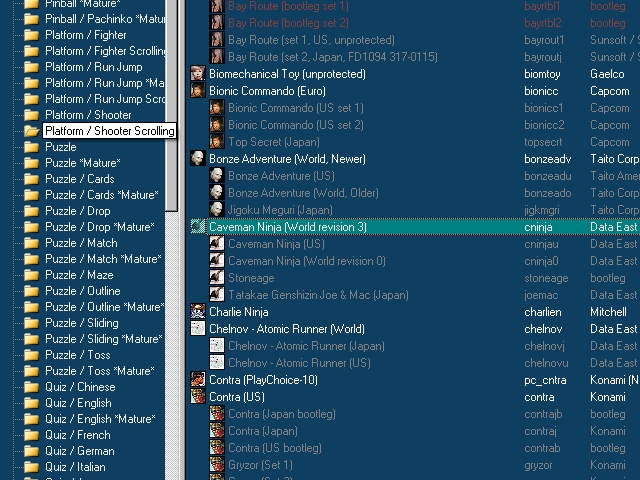
Task: Click icon beside Jigoku Meguri (Japan)
Action: [x=217, y=210]
